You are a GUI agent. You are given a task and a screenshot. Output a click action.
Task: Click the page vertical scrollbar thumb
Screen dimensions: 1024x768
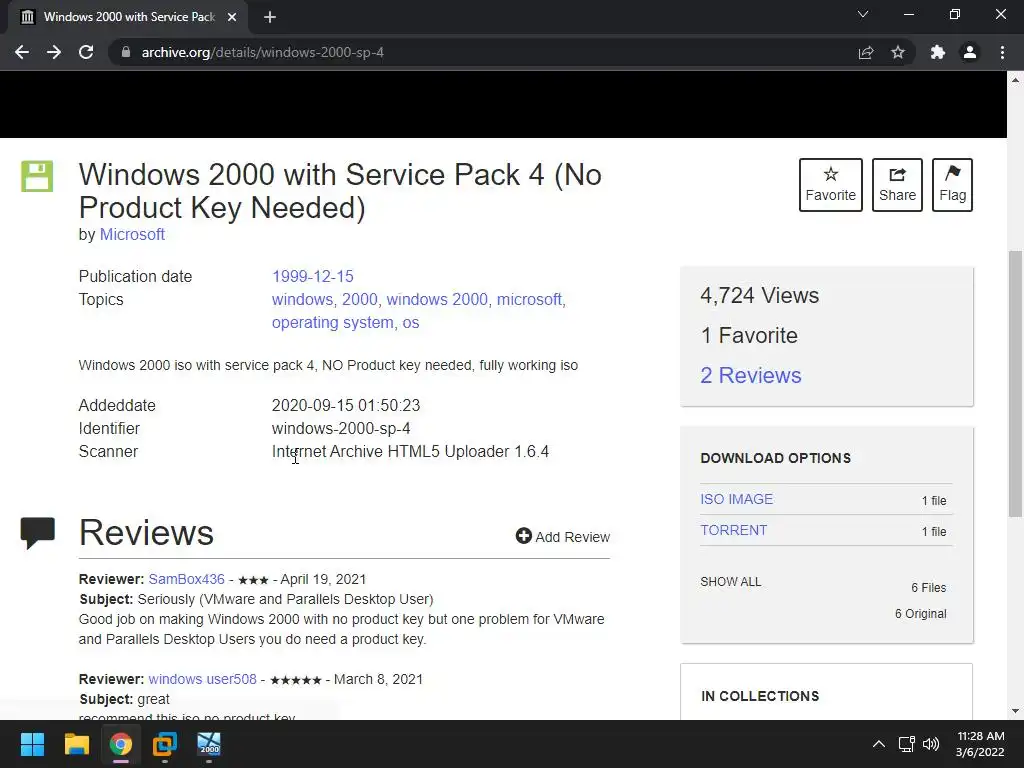click(1016, 384)
